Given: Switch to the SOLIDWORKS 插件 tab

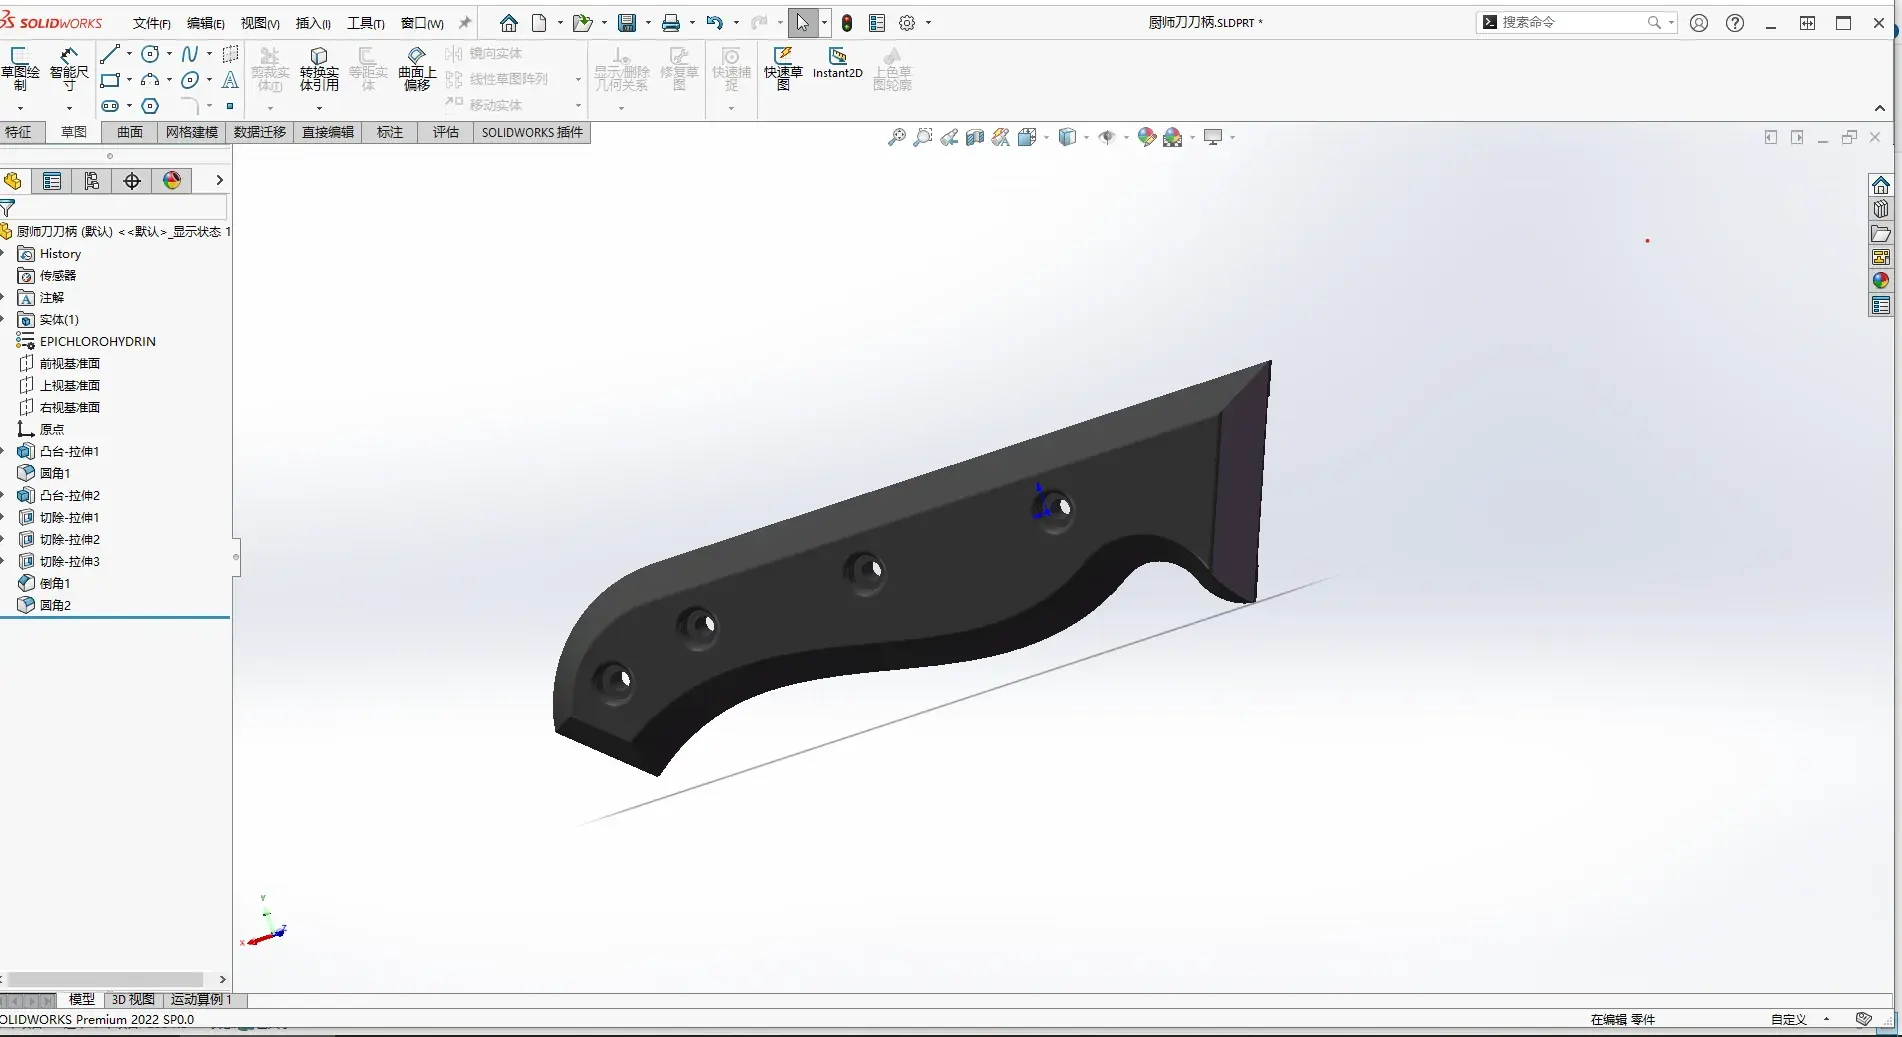Looking at the screenshot, I should 532,132.
